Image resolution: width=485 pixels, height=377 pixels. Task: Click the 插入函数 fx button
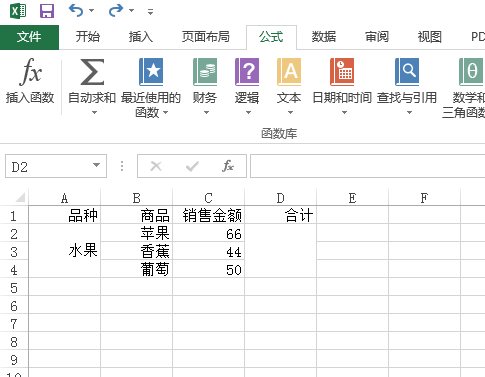(x=30, y=82)
